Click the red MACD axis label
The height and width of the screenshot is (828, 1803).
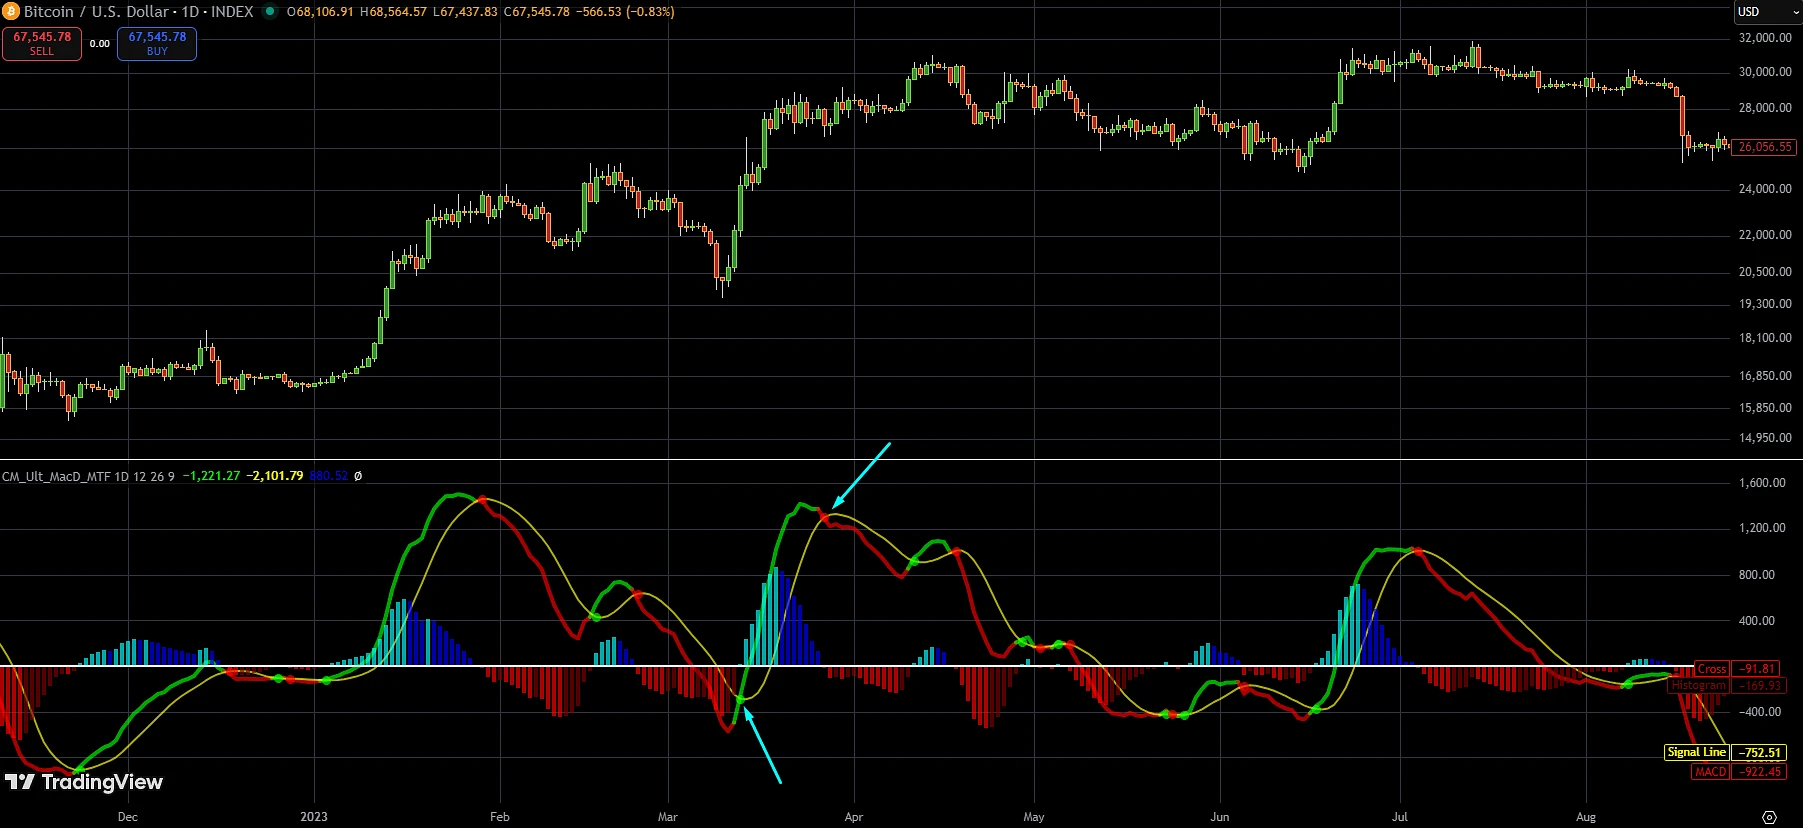click(x=1710, y=772)
